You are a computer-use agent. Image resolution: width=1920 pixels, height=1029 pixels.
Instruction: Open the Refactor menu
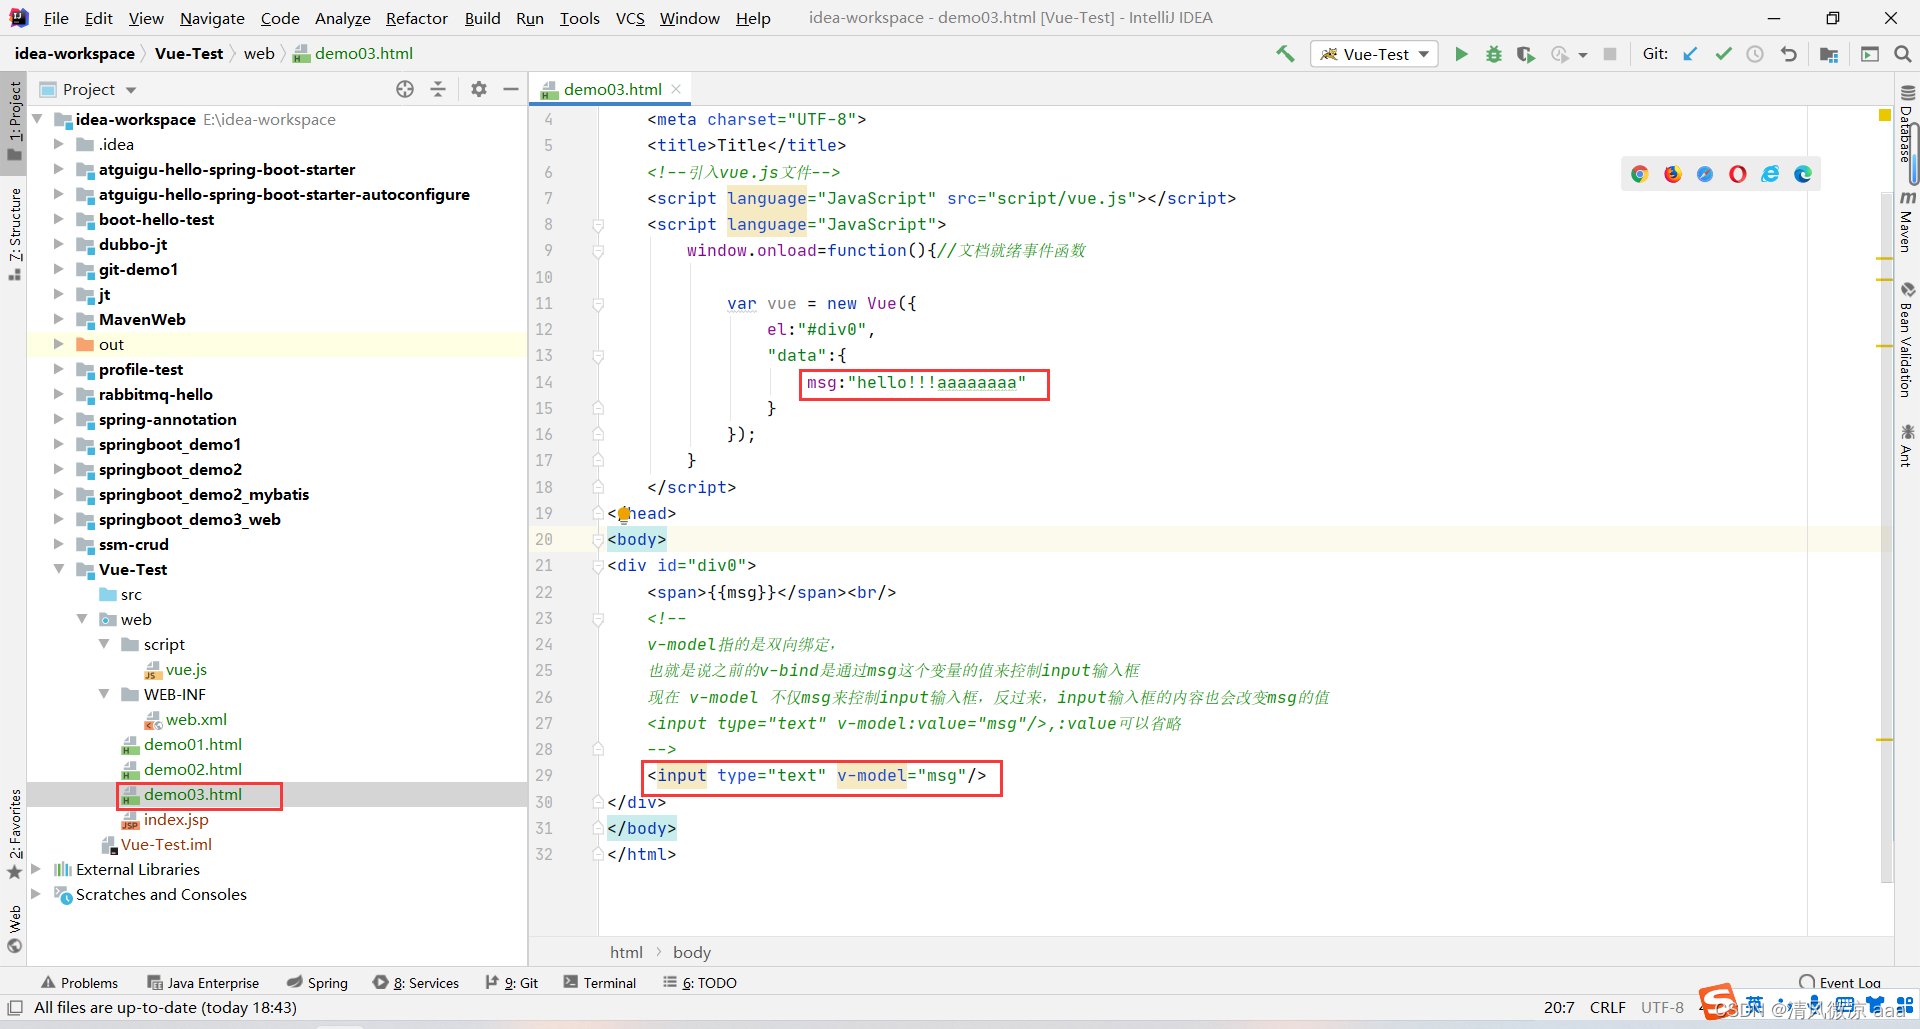coord(417,18)
